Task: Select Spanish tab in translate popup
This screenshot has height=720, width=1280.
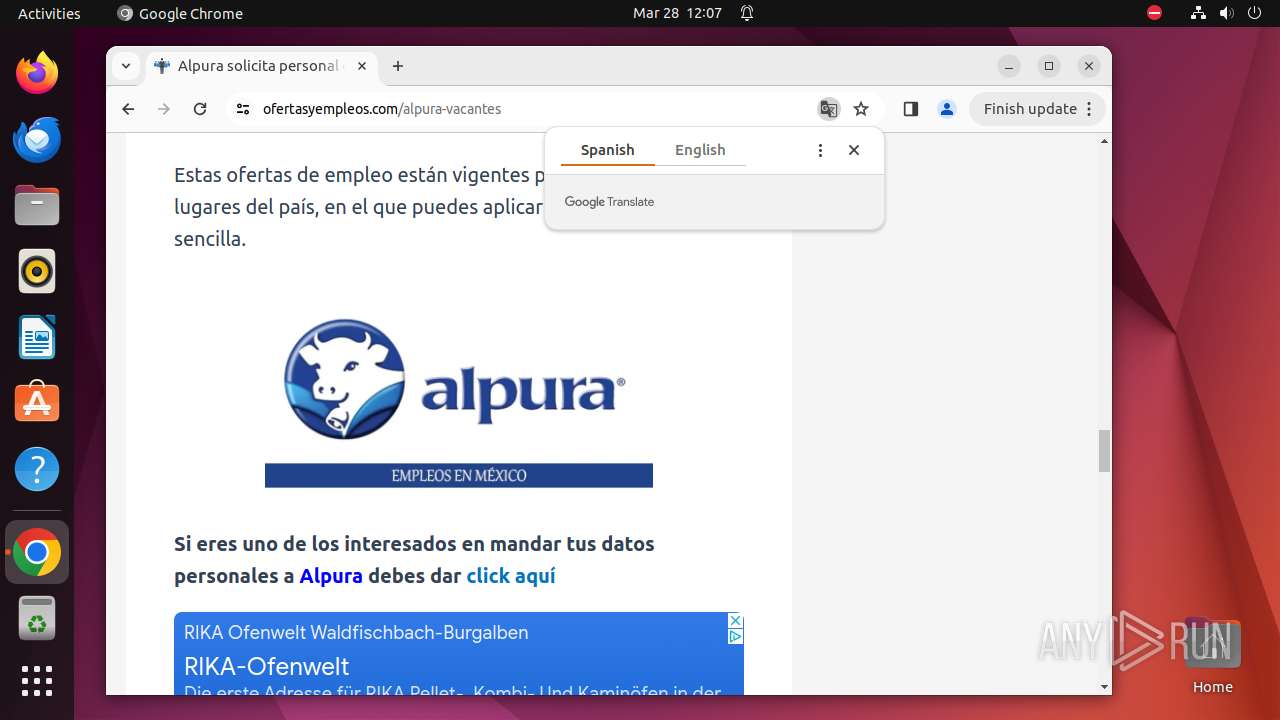Action: click(x=607, y=150)
